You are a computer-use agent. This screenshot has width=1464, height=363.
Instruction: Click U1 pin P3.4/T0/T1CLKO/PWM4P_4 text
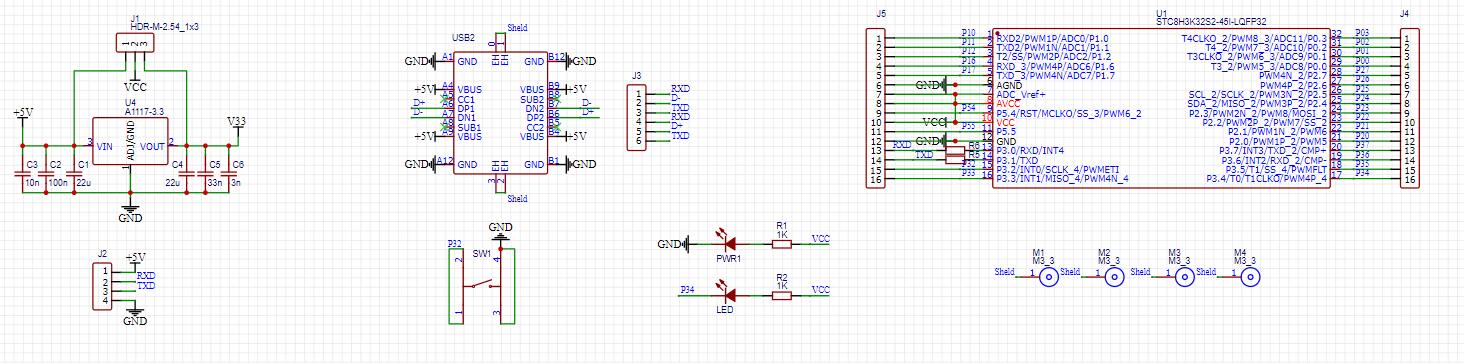point(1268,178)
